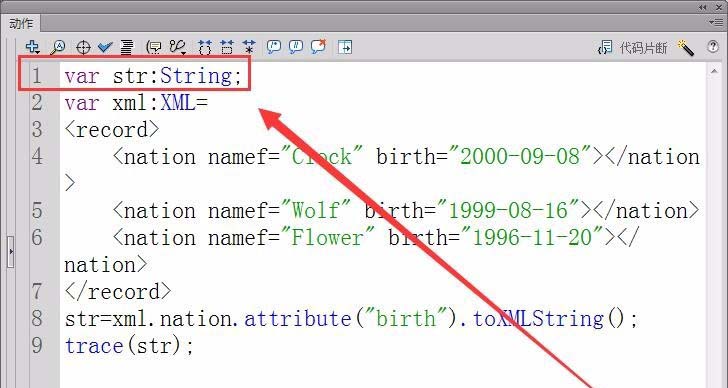728x388 pixels.
Task: Collapse selection icon in toolbar
Action: (x=227, y=47)
